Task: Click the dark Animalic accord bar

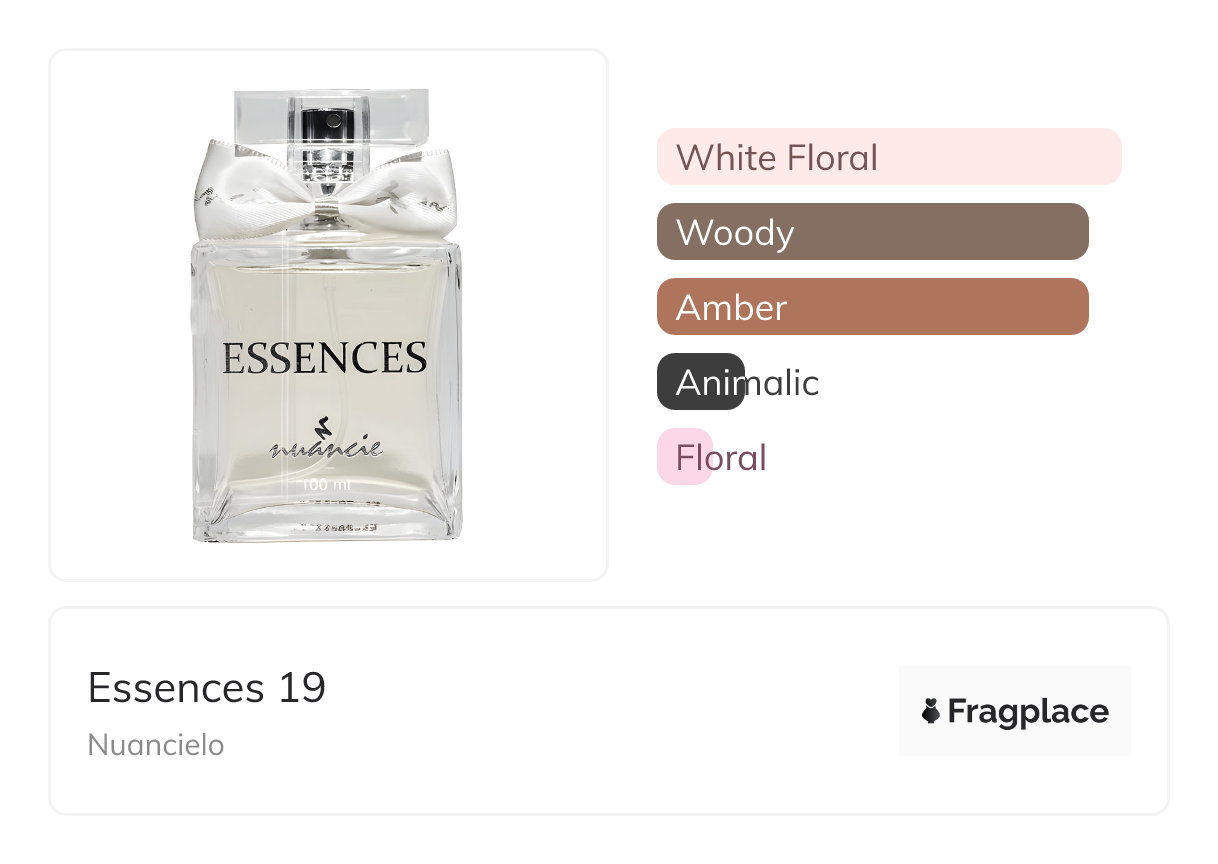Action: [700, 382]
